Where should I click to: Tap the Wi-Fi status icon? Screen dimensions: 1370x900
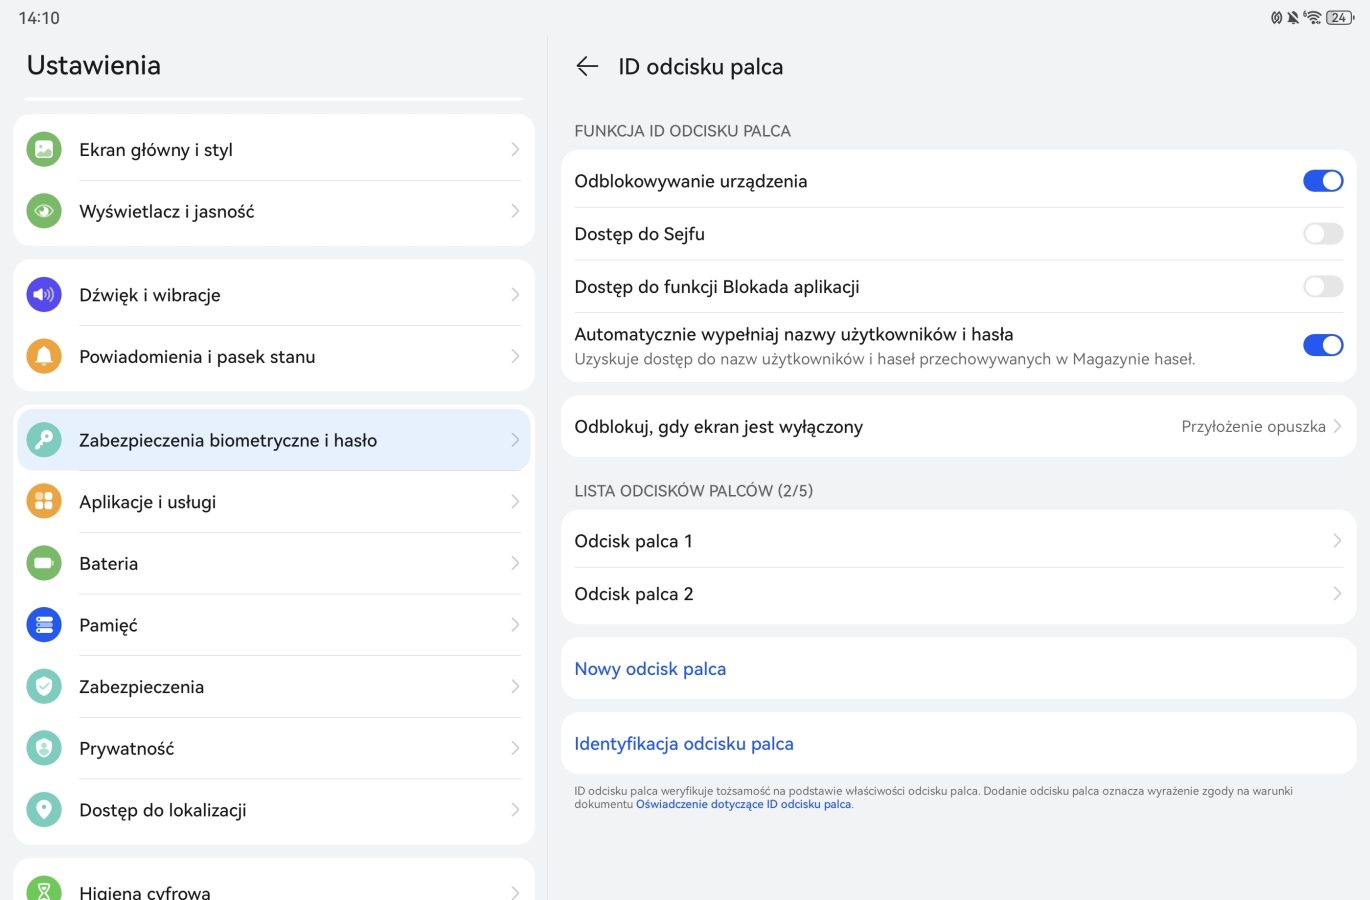click(x=1313, y=17)
